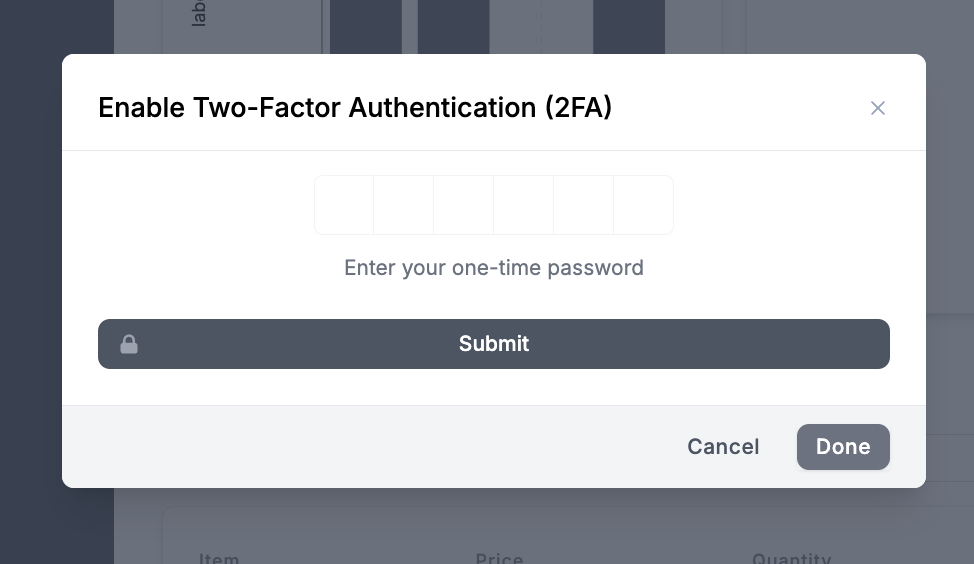Click the Quantity column header behind the dialog
Screen dimensions: 974x564
point(791,557)
